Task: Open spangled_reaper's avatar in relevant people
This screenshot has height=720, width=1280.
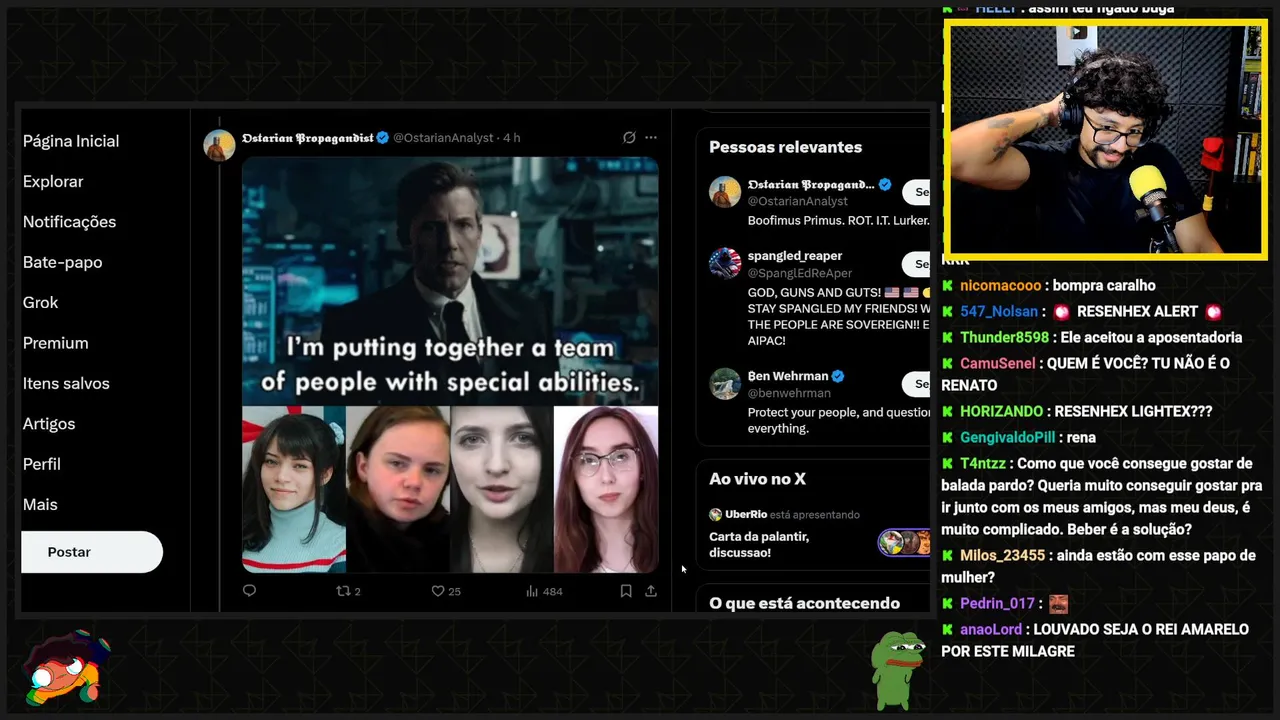Action: 725,263
